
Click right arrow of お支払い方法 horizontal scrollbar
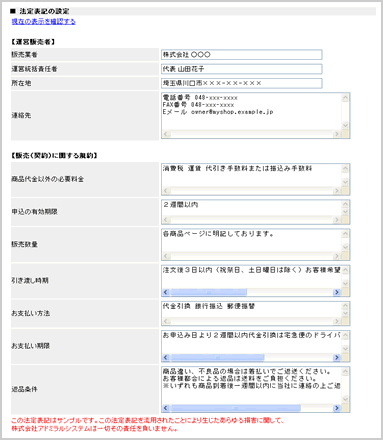[x=337, y=321]
